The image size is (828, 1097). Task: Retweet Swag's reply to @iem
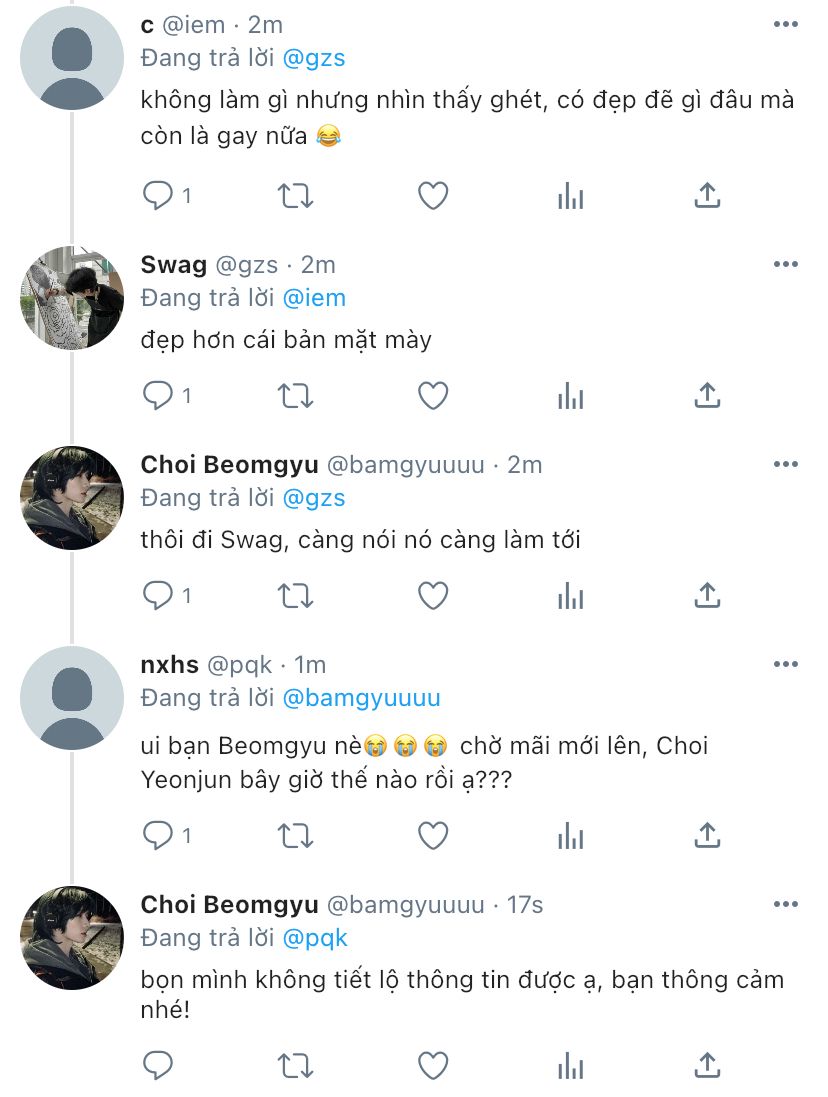pos(295,396)
